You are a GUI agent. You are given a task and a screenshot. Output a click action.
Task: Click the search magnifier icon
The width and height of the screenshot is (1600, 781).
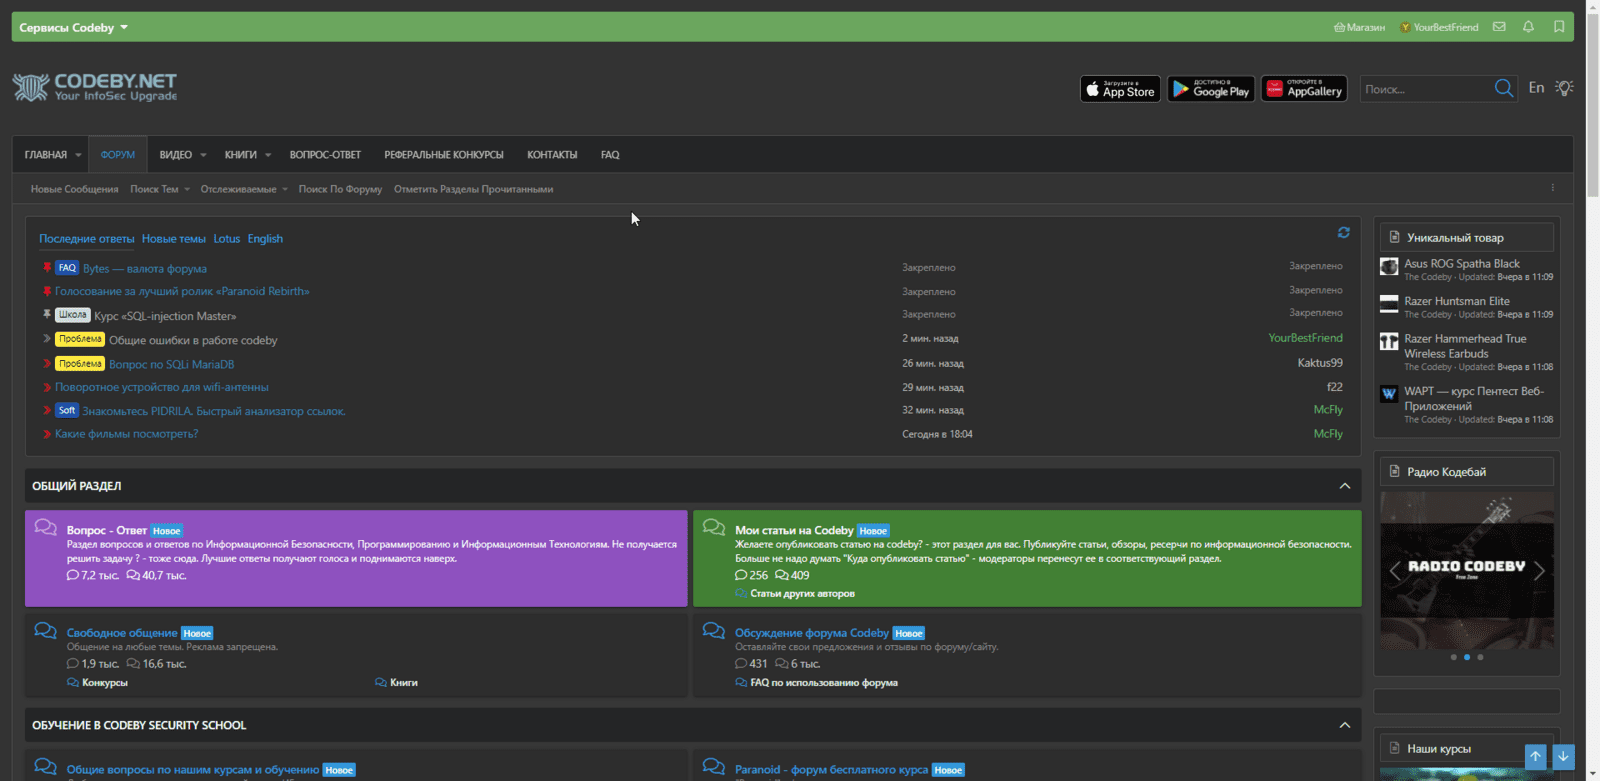[1504, 89]
